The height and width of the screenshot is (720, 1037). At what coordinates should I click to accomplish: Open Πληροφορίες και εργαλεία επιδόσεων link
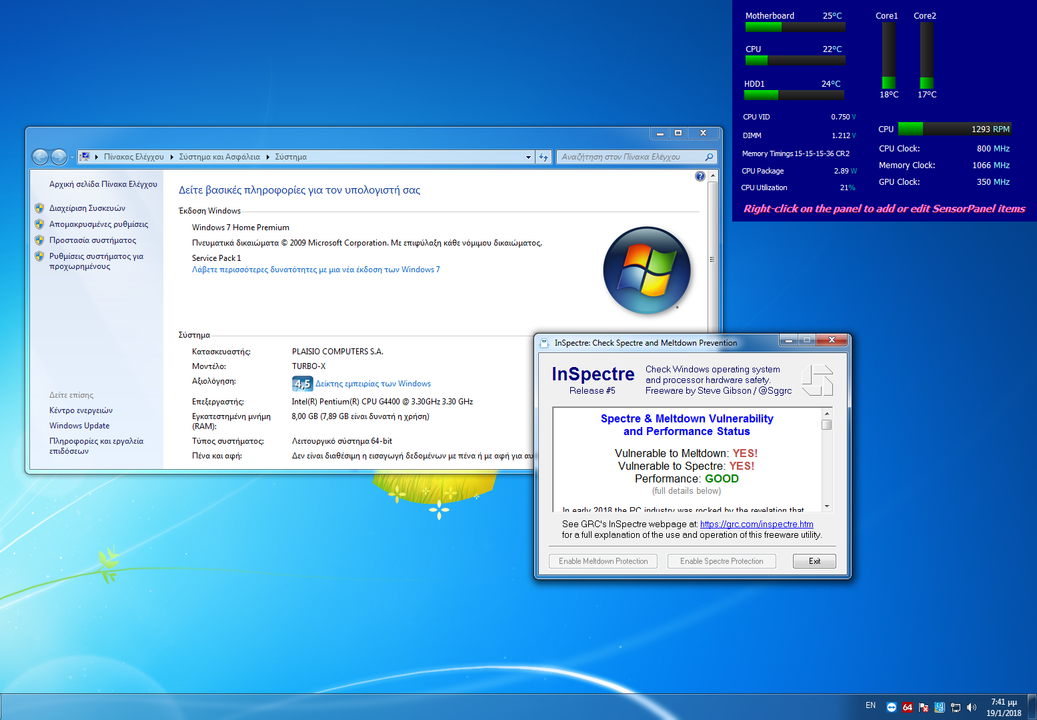[96, 446]
